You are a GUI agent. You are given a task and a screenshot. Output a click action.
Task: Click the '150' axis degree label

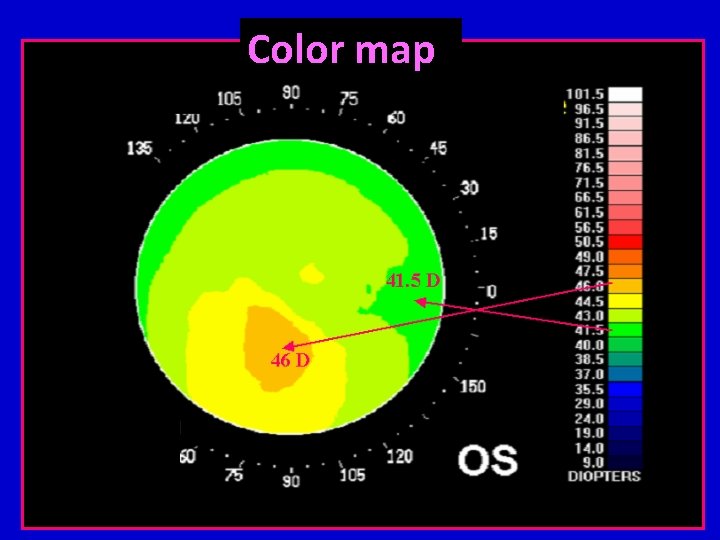[472, 387]
